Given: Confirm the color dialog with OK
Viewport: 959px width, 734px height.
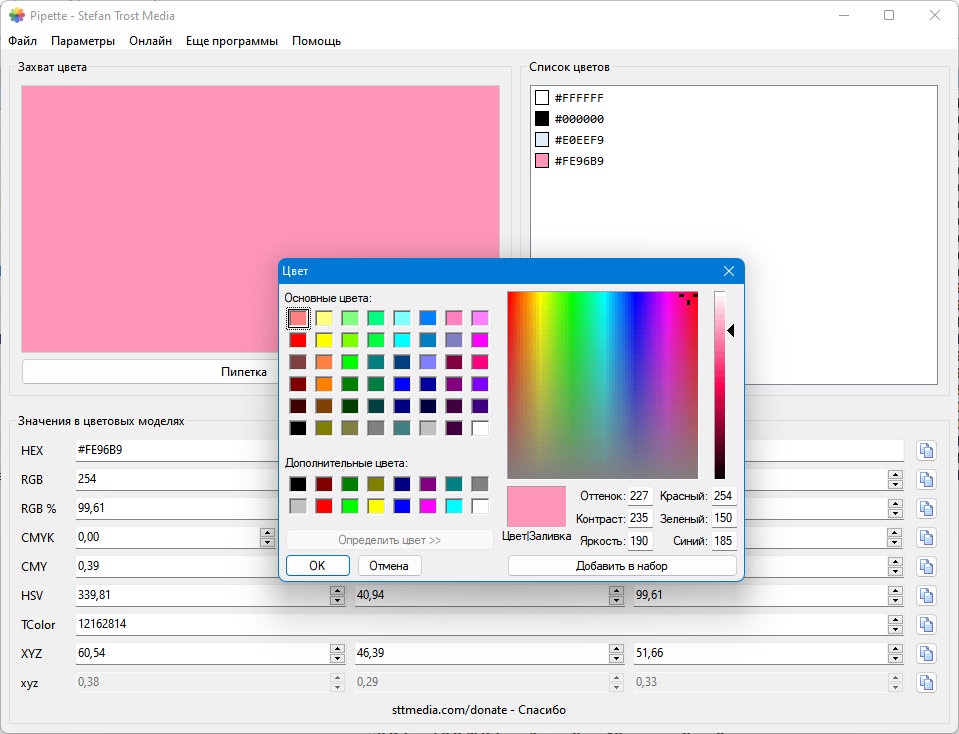Looking at the screenshot, I should point(317,566).
